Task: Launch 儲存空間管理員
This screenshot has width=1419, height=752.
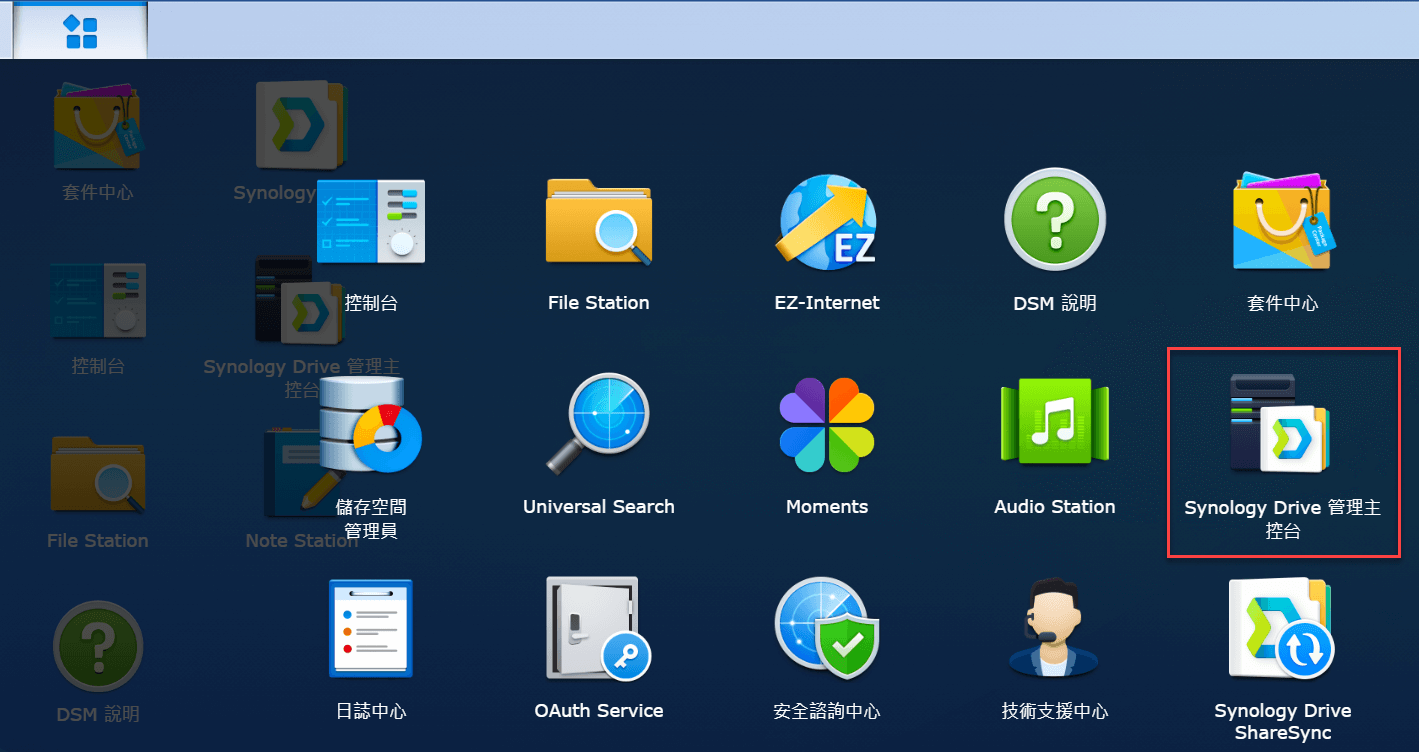Action: tap(371, 458)
